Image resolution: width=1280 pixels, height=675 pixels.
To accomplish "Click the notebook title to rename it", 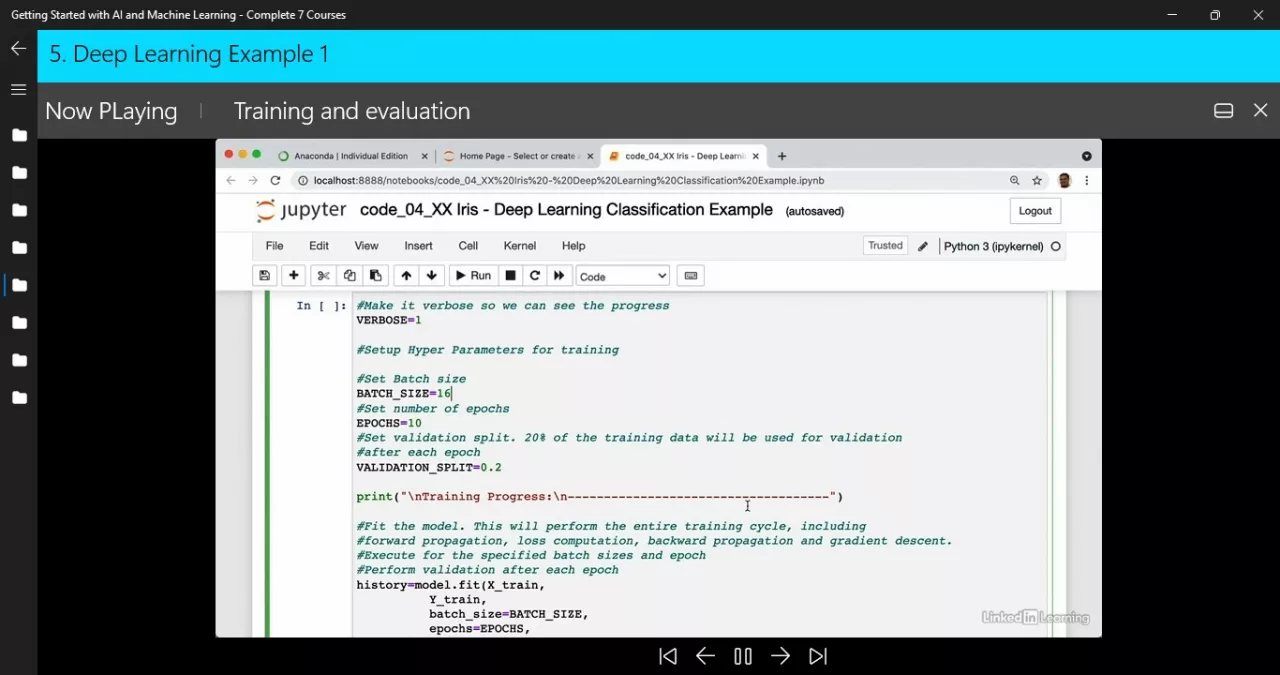I will [x=566, y=210].
